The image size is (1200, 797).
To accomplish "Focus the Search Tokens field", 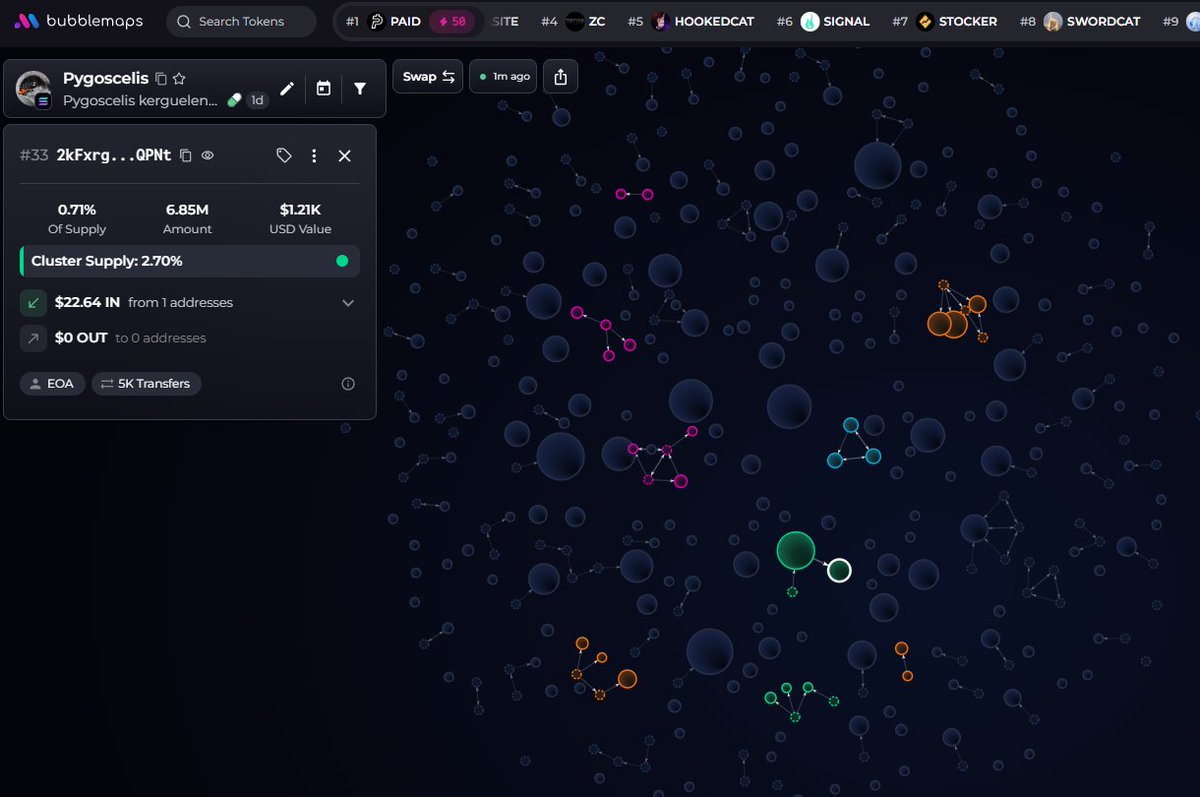I will 241,21.
